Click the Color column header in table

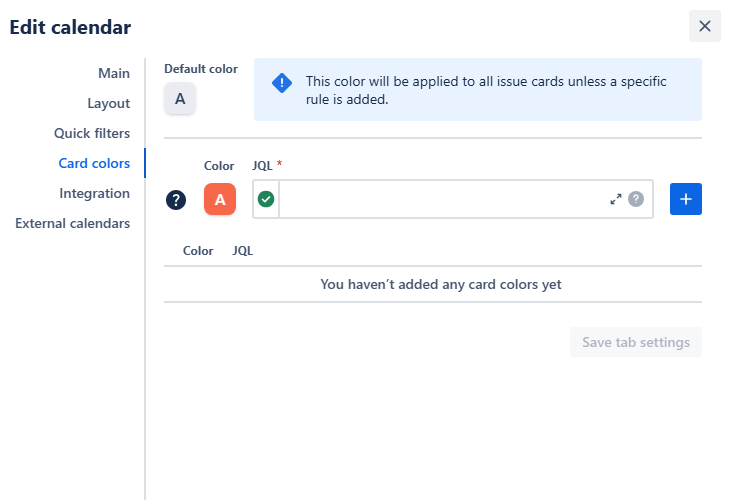(x=198, y=251)
